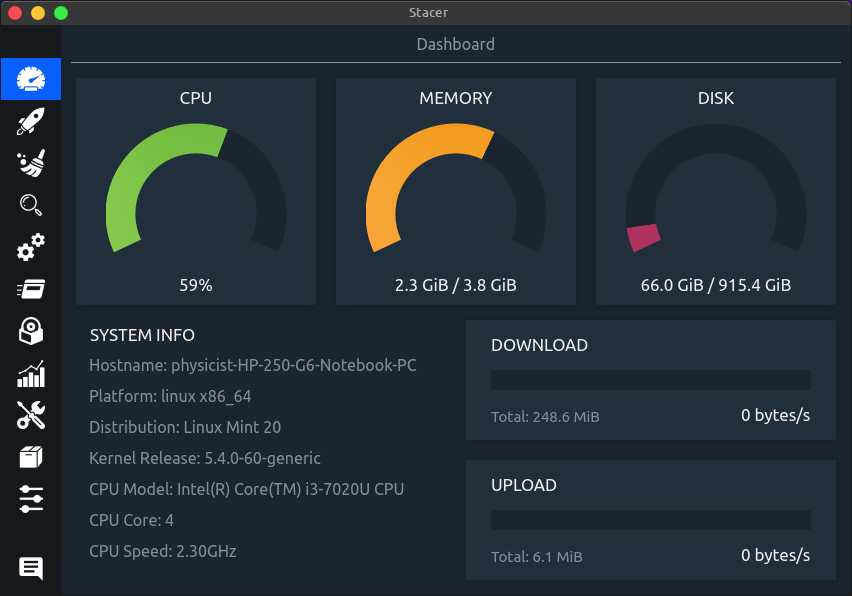
Task: Open Services via the gears icon
Action: click(30, 247)
